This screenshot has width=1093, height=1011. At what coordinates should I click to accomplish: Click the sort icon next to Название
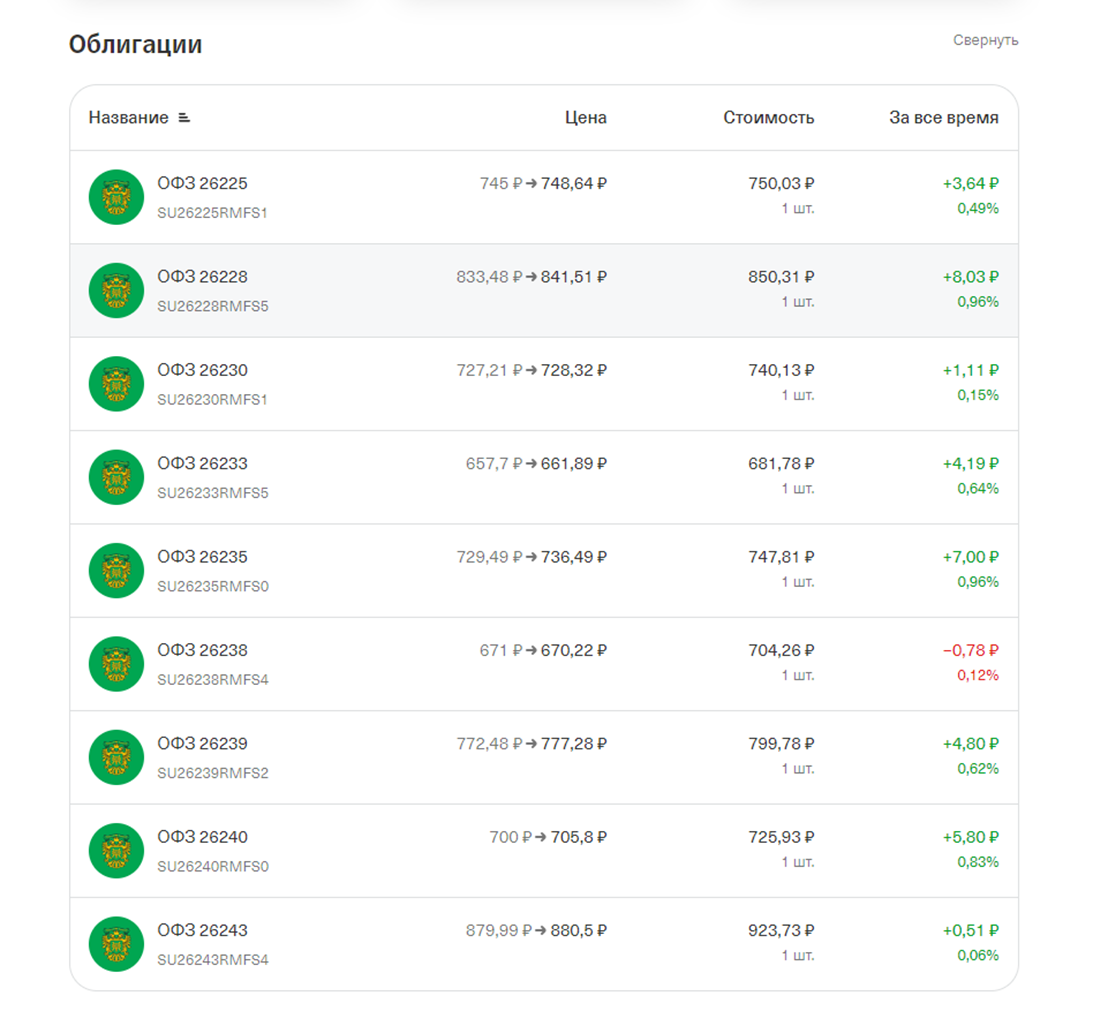pos(184,118)
